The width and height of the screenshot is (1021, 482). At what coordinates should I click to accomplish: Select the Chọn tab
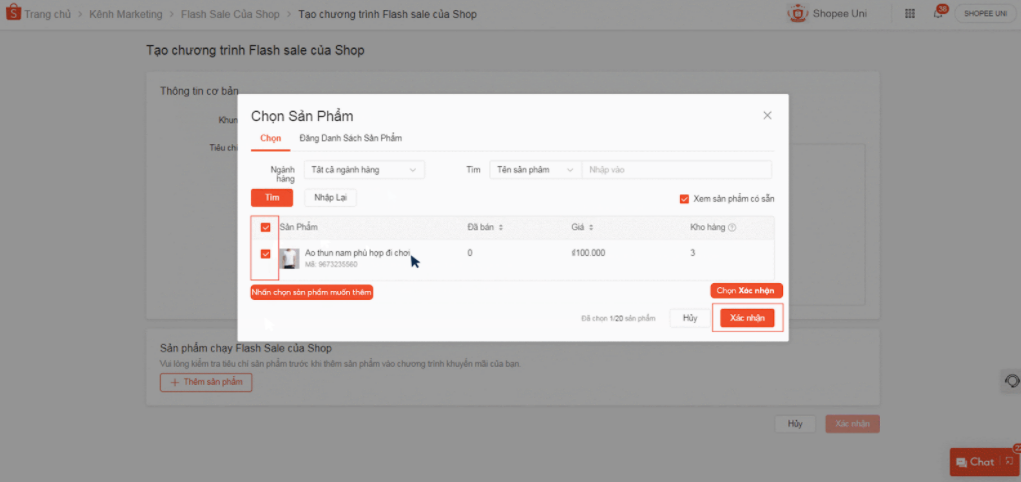pyautogui.click(x=270, y=138)
